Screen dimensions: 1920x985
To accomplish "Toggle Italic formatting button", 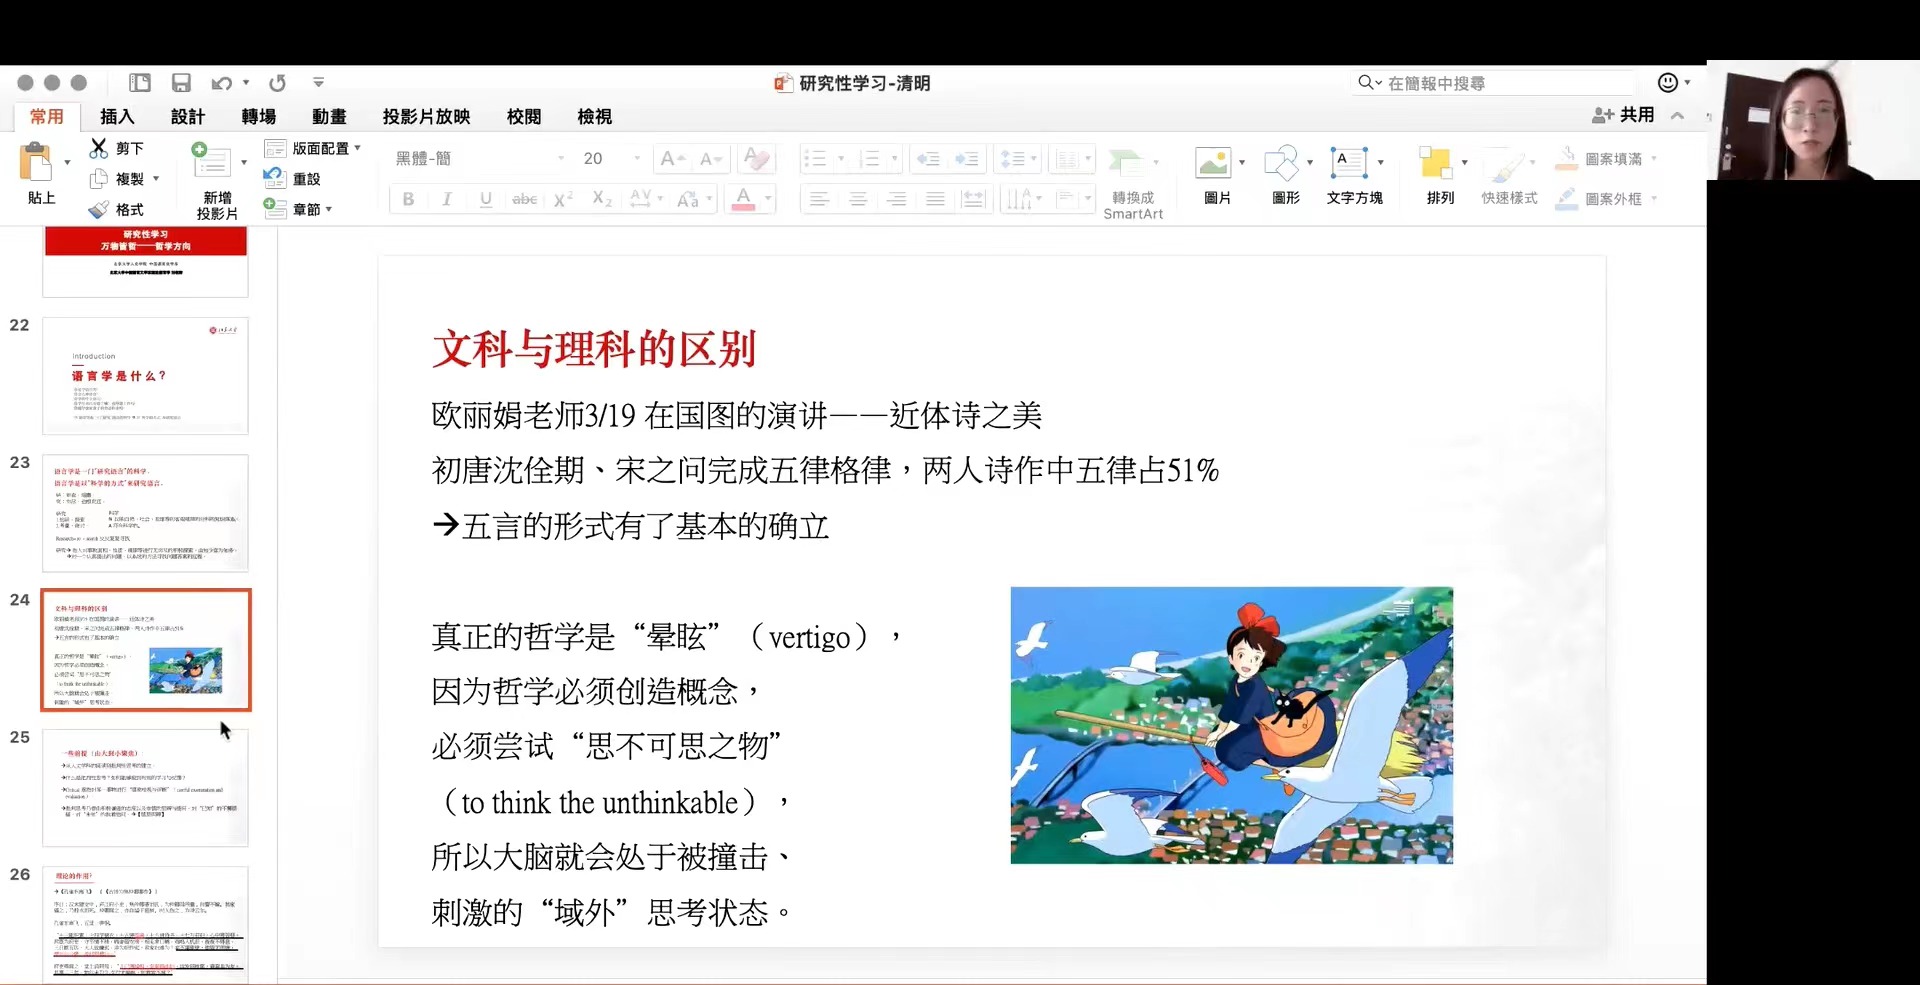I will pyautogui.click(x=447, y=199).
